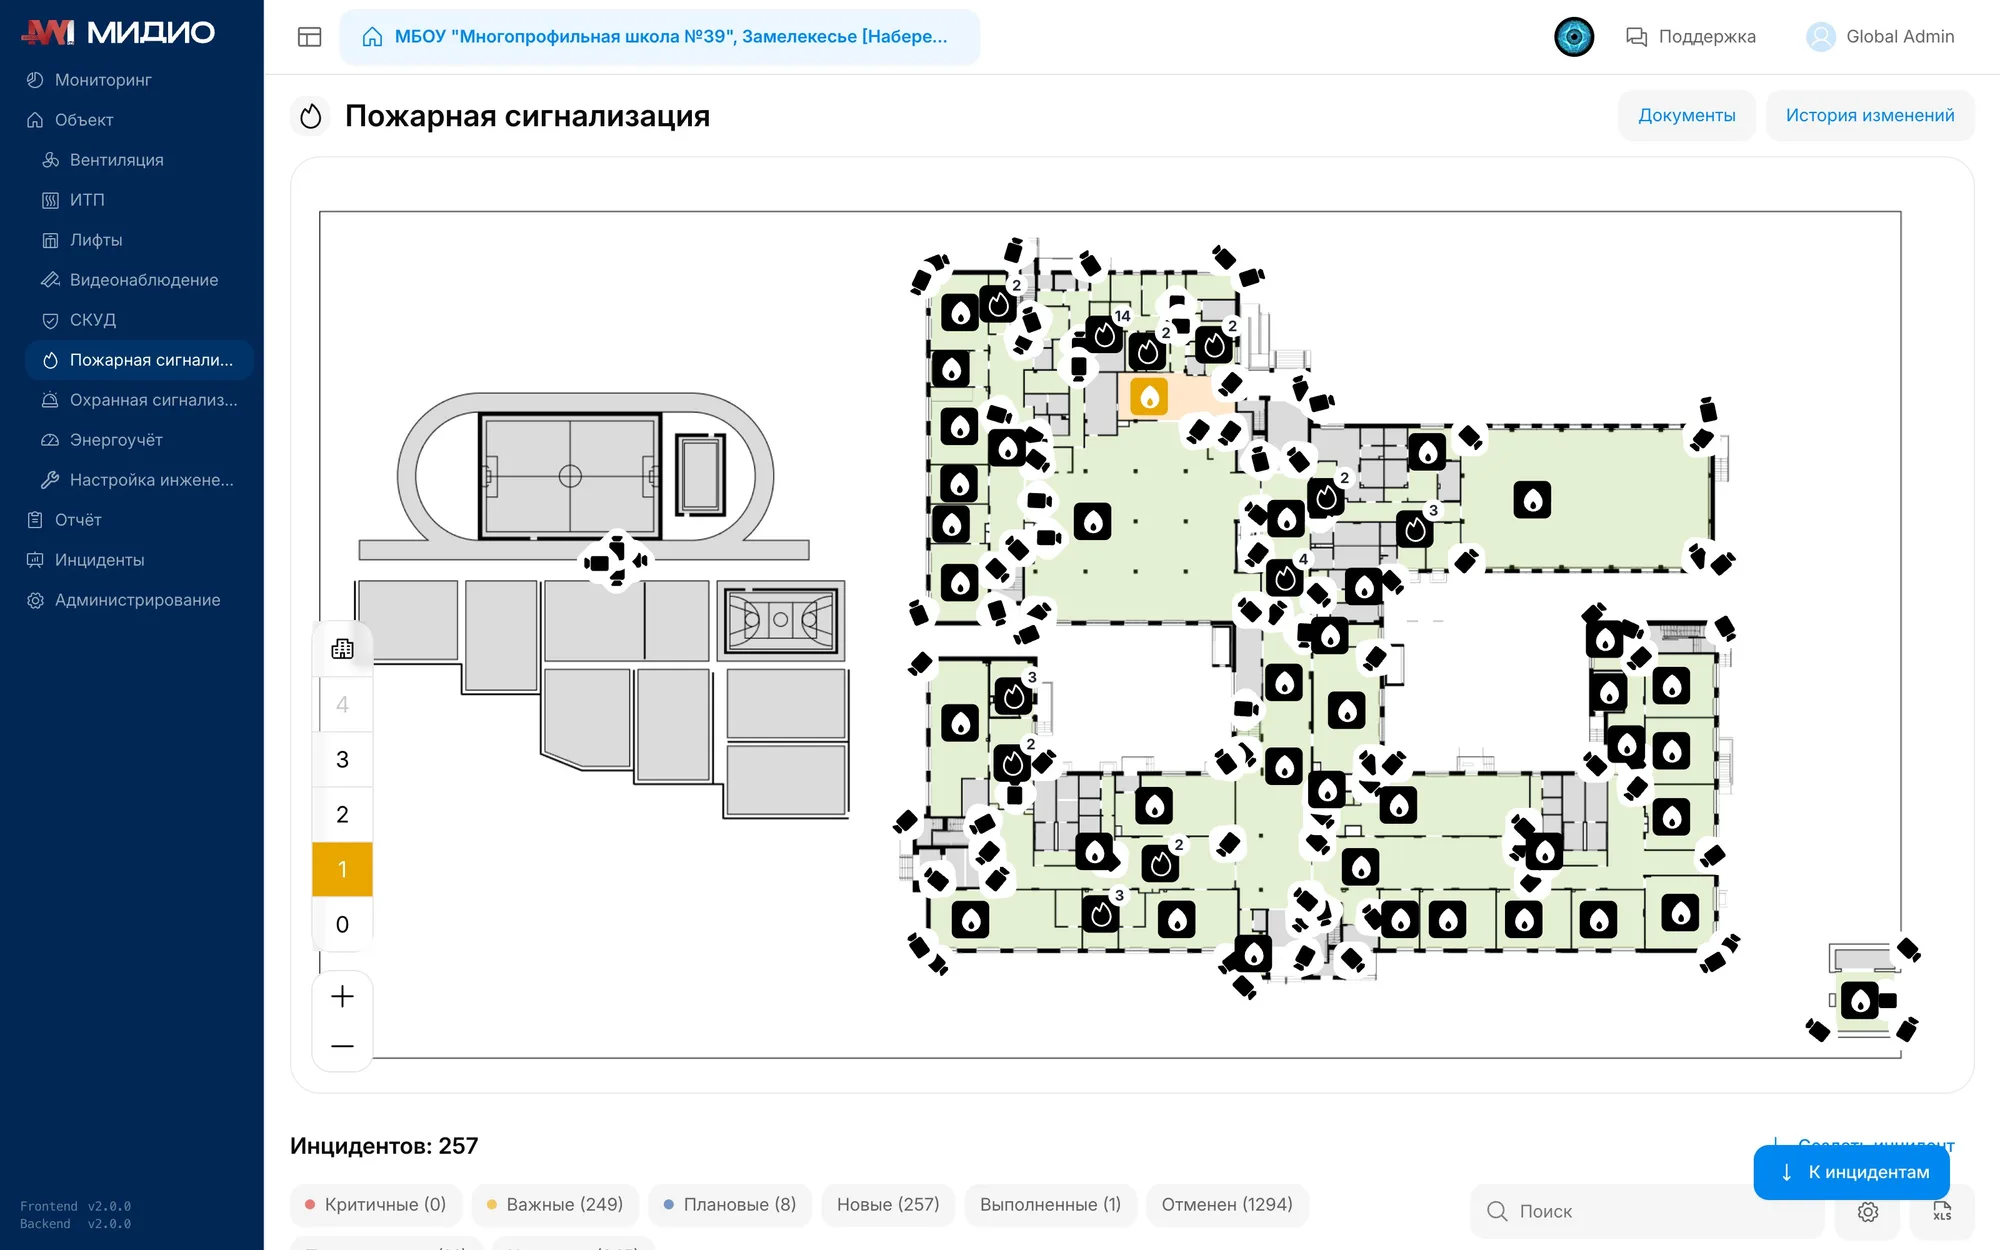Open История изменений
The height and width of the screenshot is (1250, 2000).
tap(1870, 115)
